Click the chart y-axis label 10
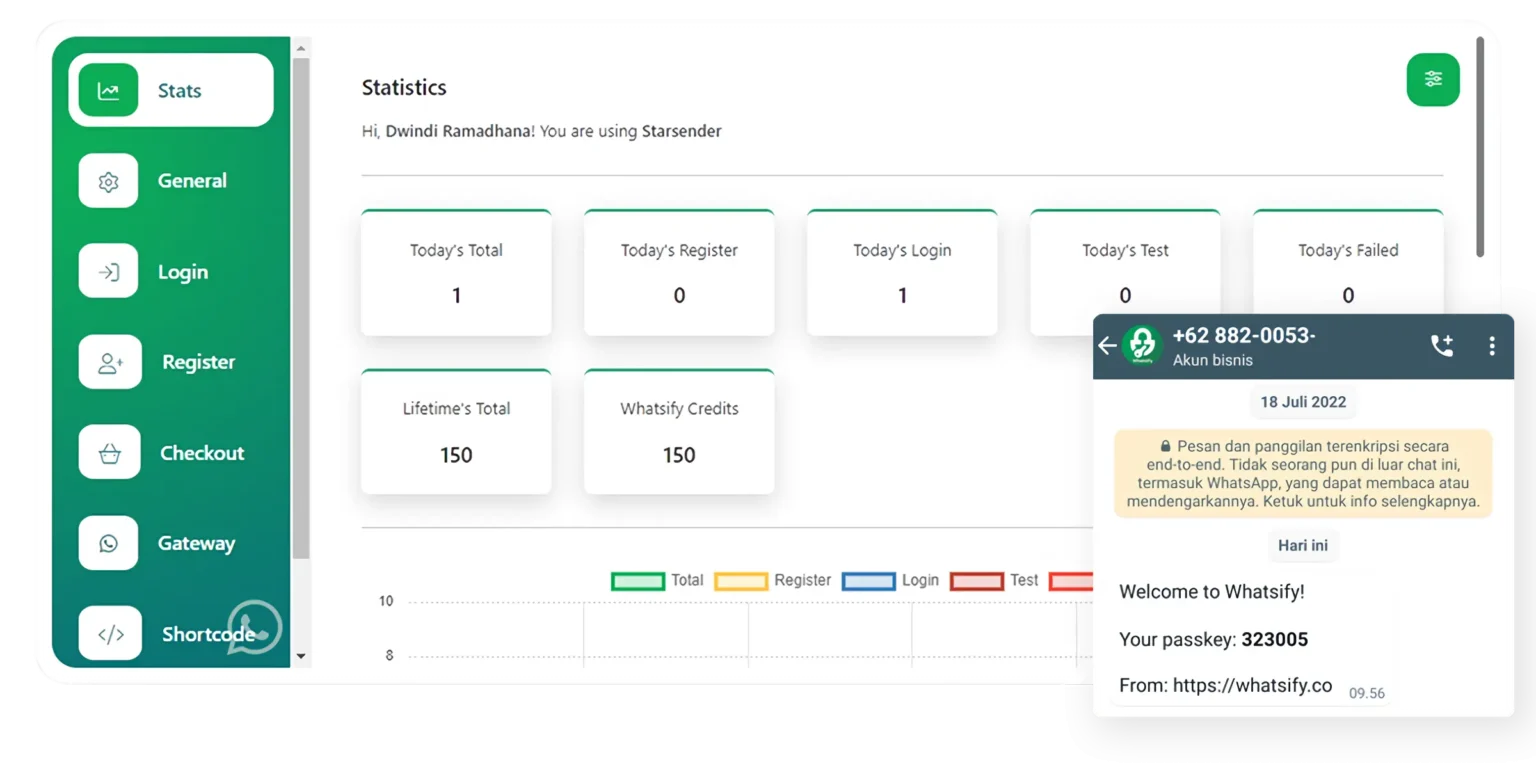The height and width of the screenshot is (768, 1536). point(386,601)
